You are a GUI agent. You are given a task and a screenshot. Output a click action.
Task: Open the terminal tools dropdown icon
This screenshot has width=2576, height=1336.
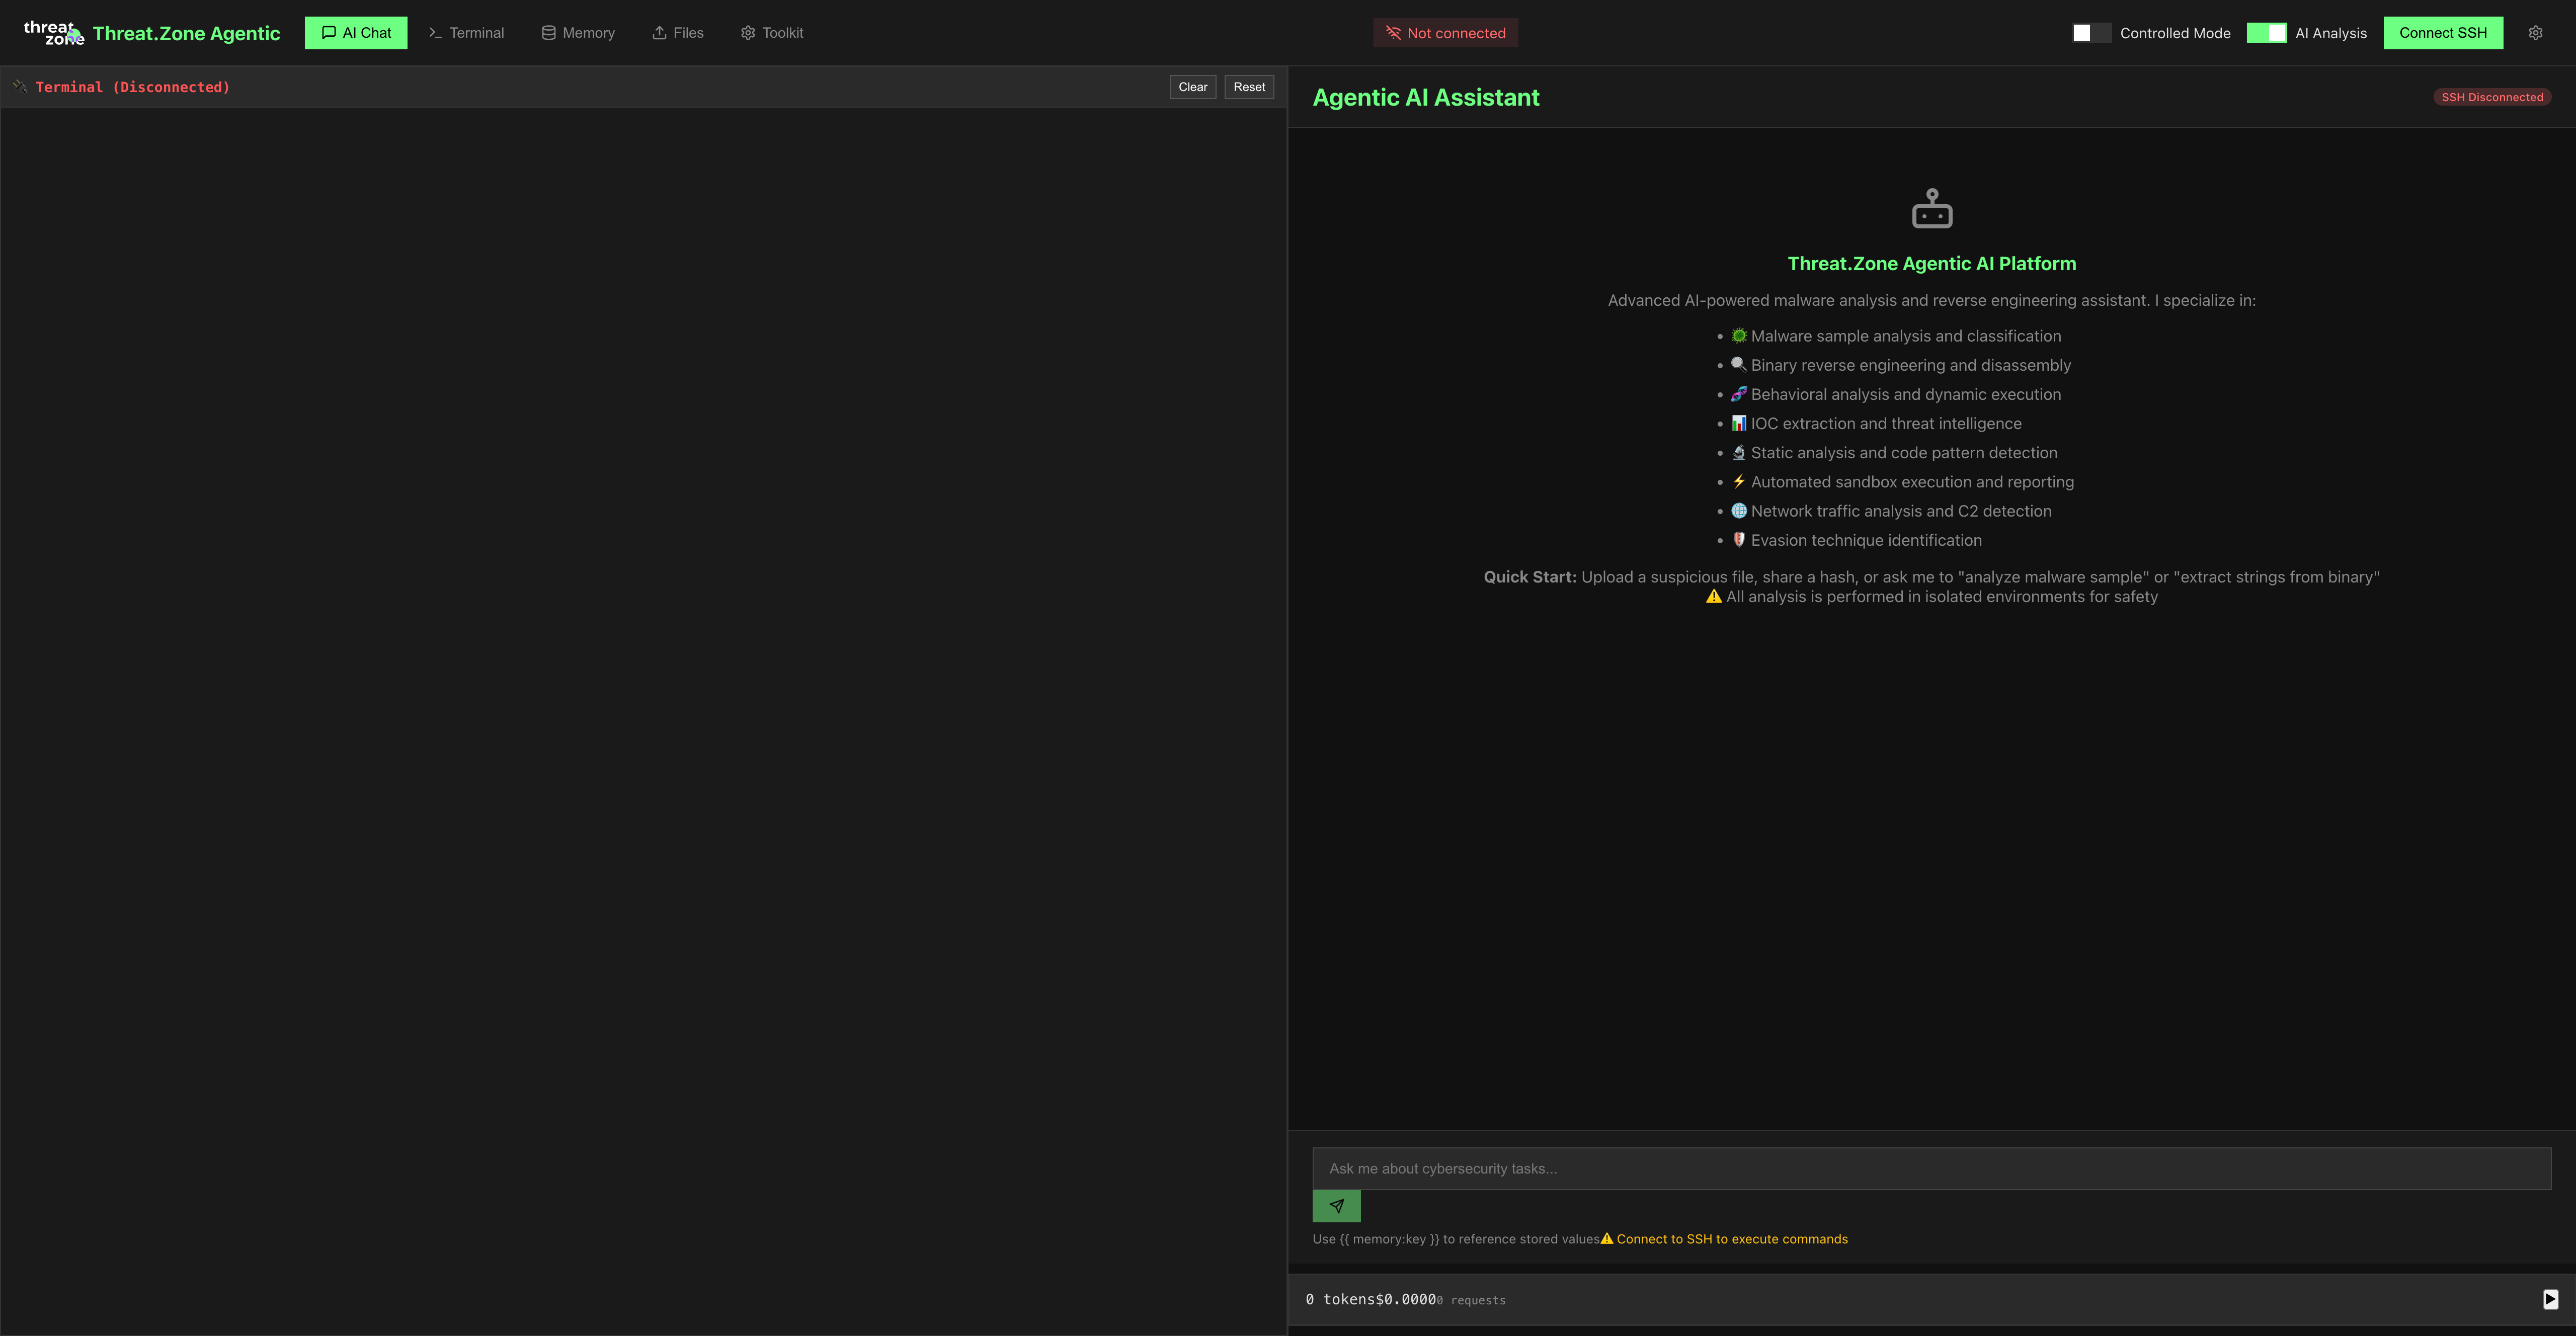[19, 86]
